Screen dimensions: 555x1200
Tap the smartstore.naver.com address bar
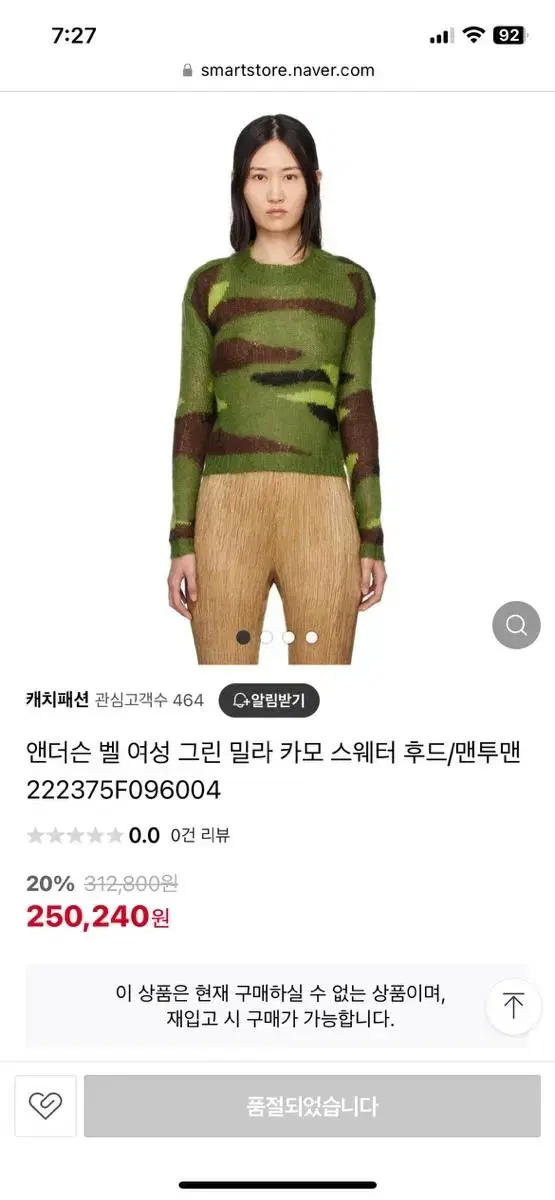(x=278, y=70)
